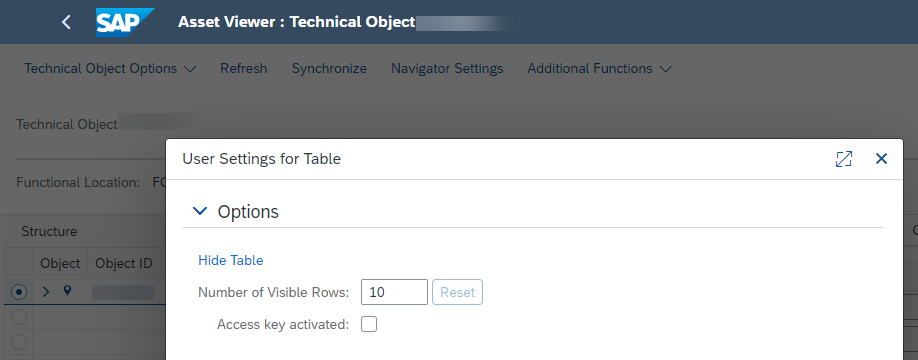The image size is (918, 360).
Task: Click the Number of Visible Rows field
Action: pyautogui.click(x=395, y=292)
